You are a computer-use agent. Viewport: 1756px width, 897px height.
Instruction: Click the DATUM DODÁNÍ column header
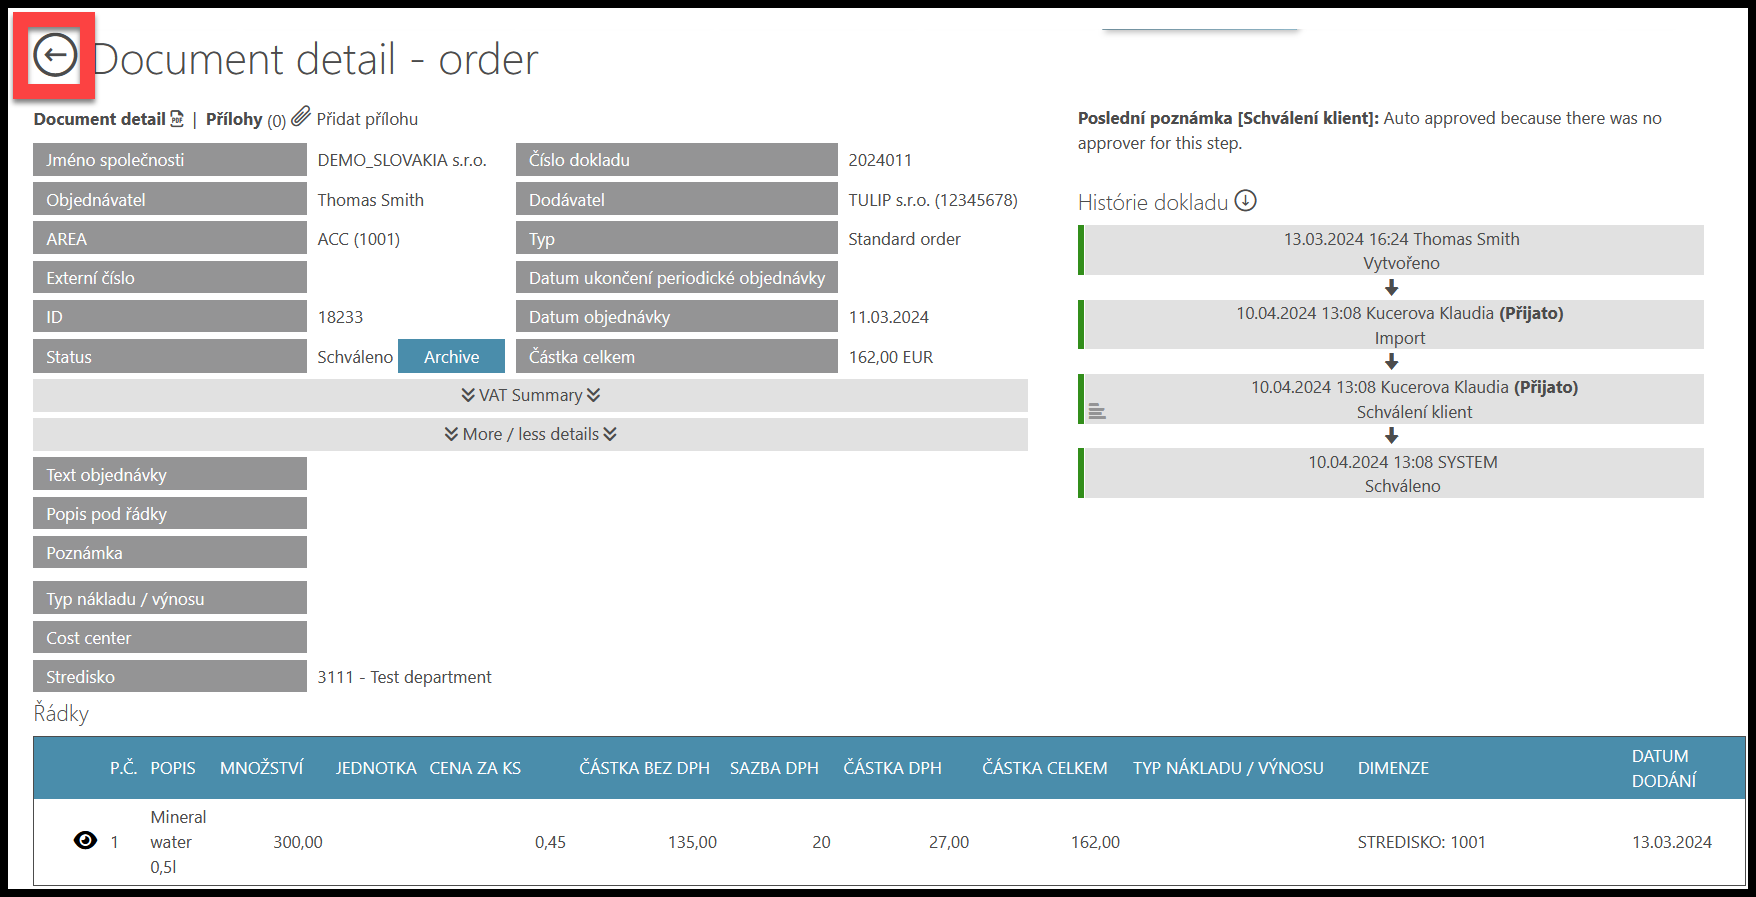tap(1664, 768)
